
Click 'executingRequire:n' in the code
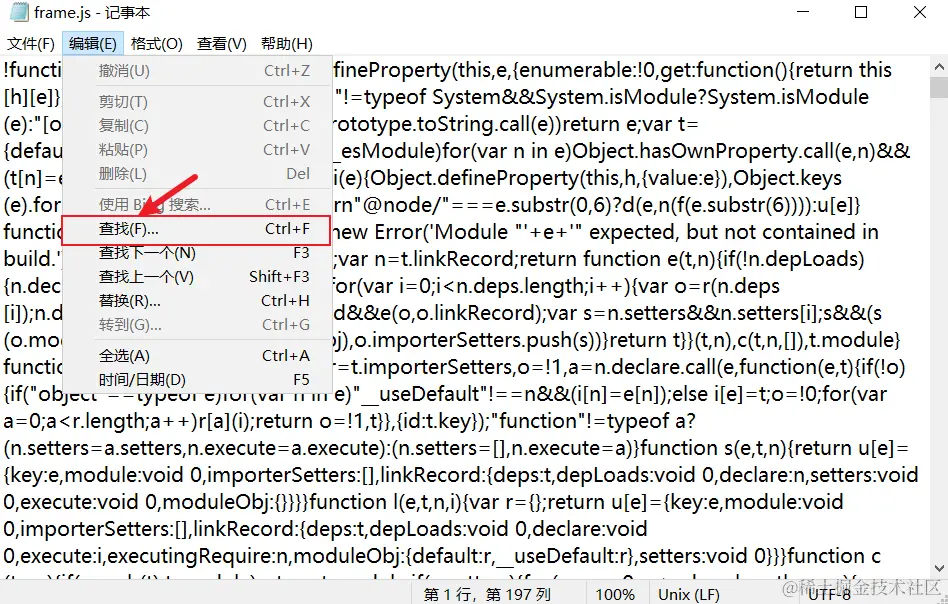point(200,556)
